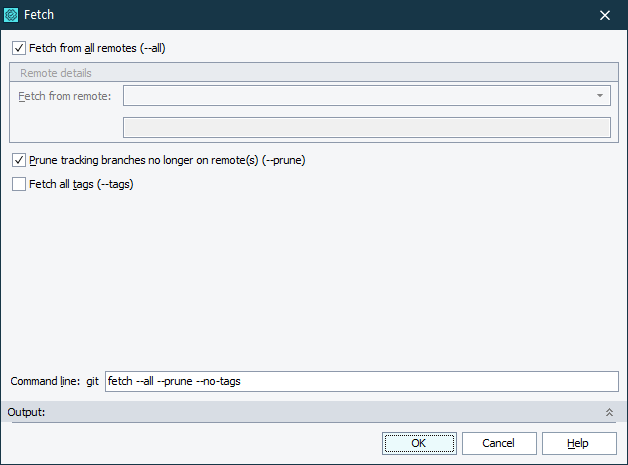Click the remote dropdown arrow
Image resolution: width=628 pixels, height=465 pixels.
(600, 96)
